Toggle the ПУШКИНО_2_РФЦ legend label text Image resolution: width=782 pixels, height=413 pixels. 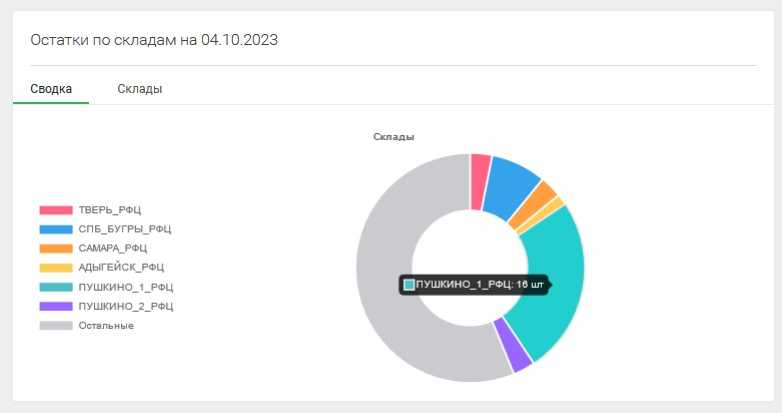pyautogui.click(x=126, y=306)
